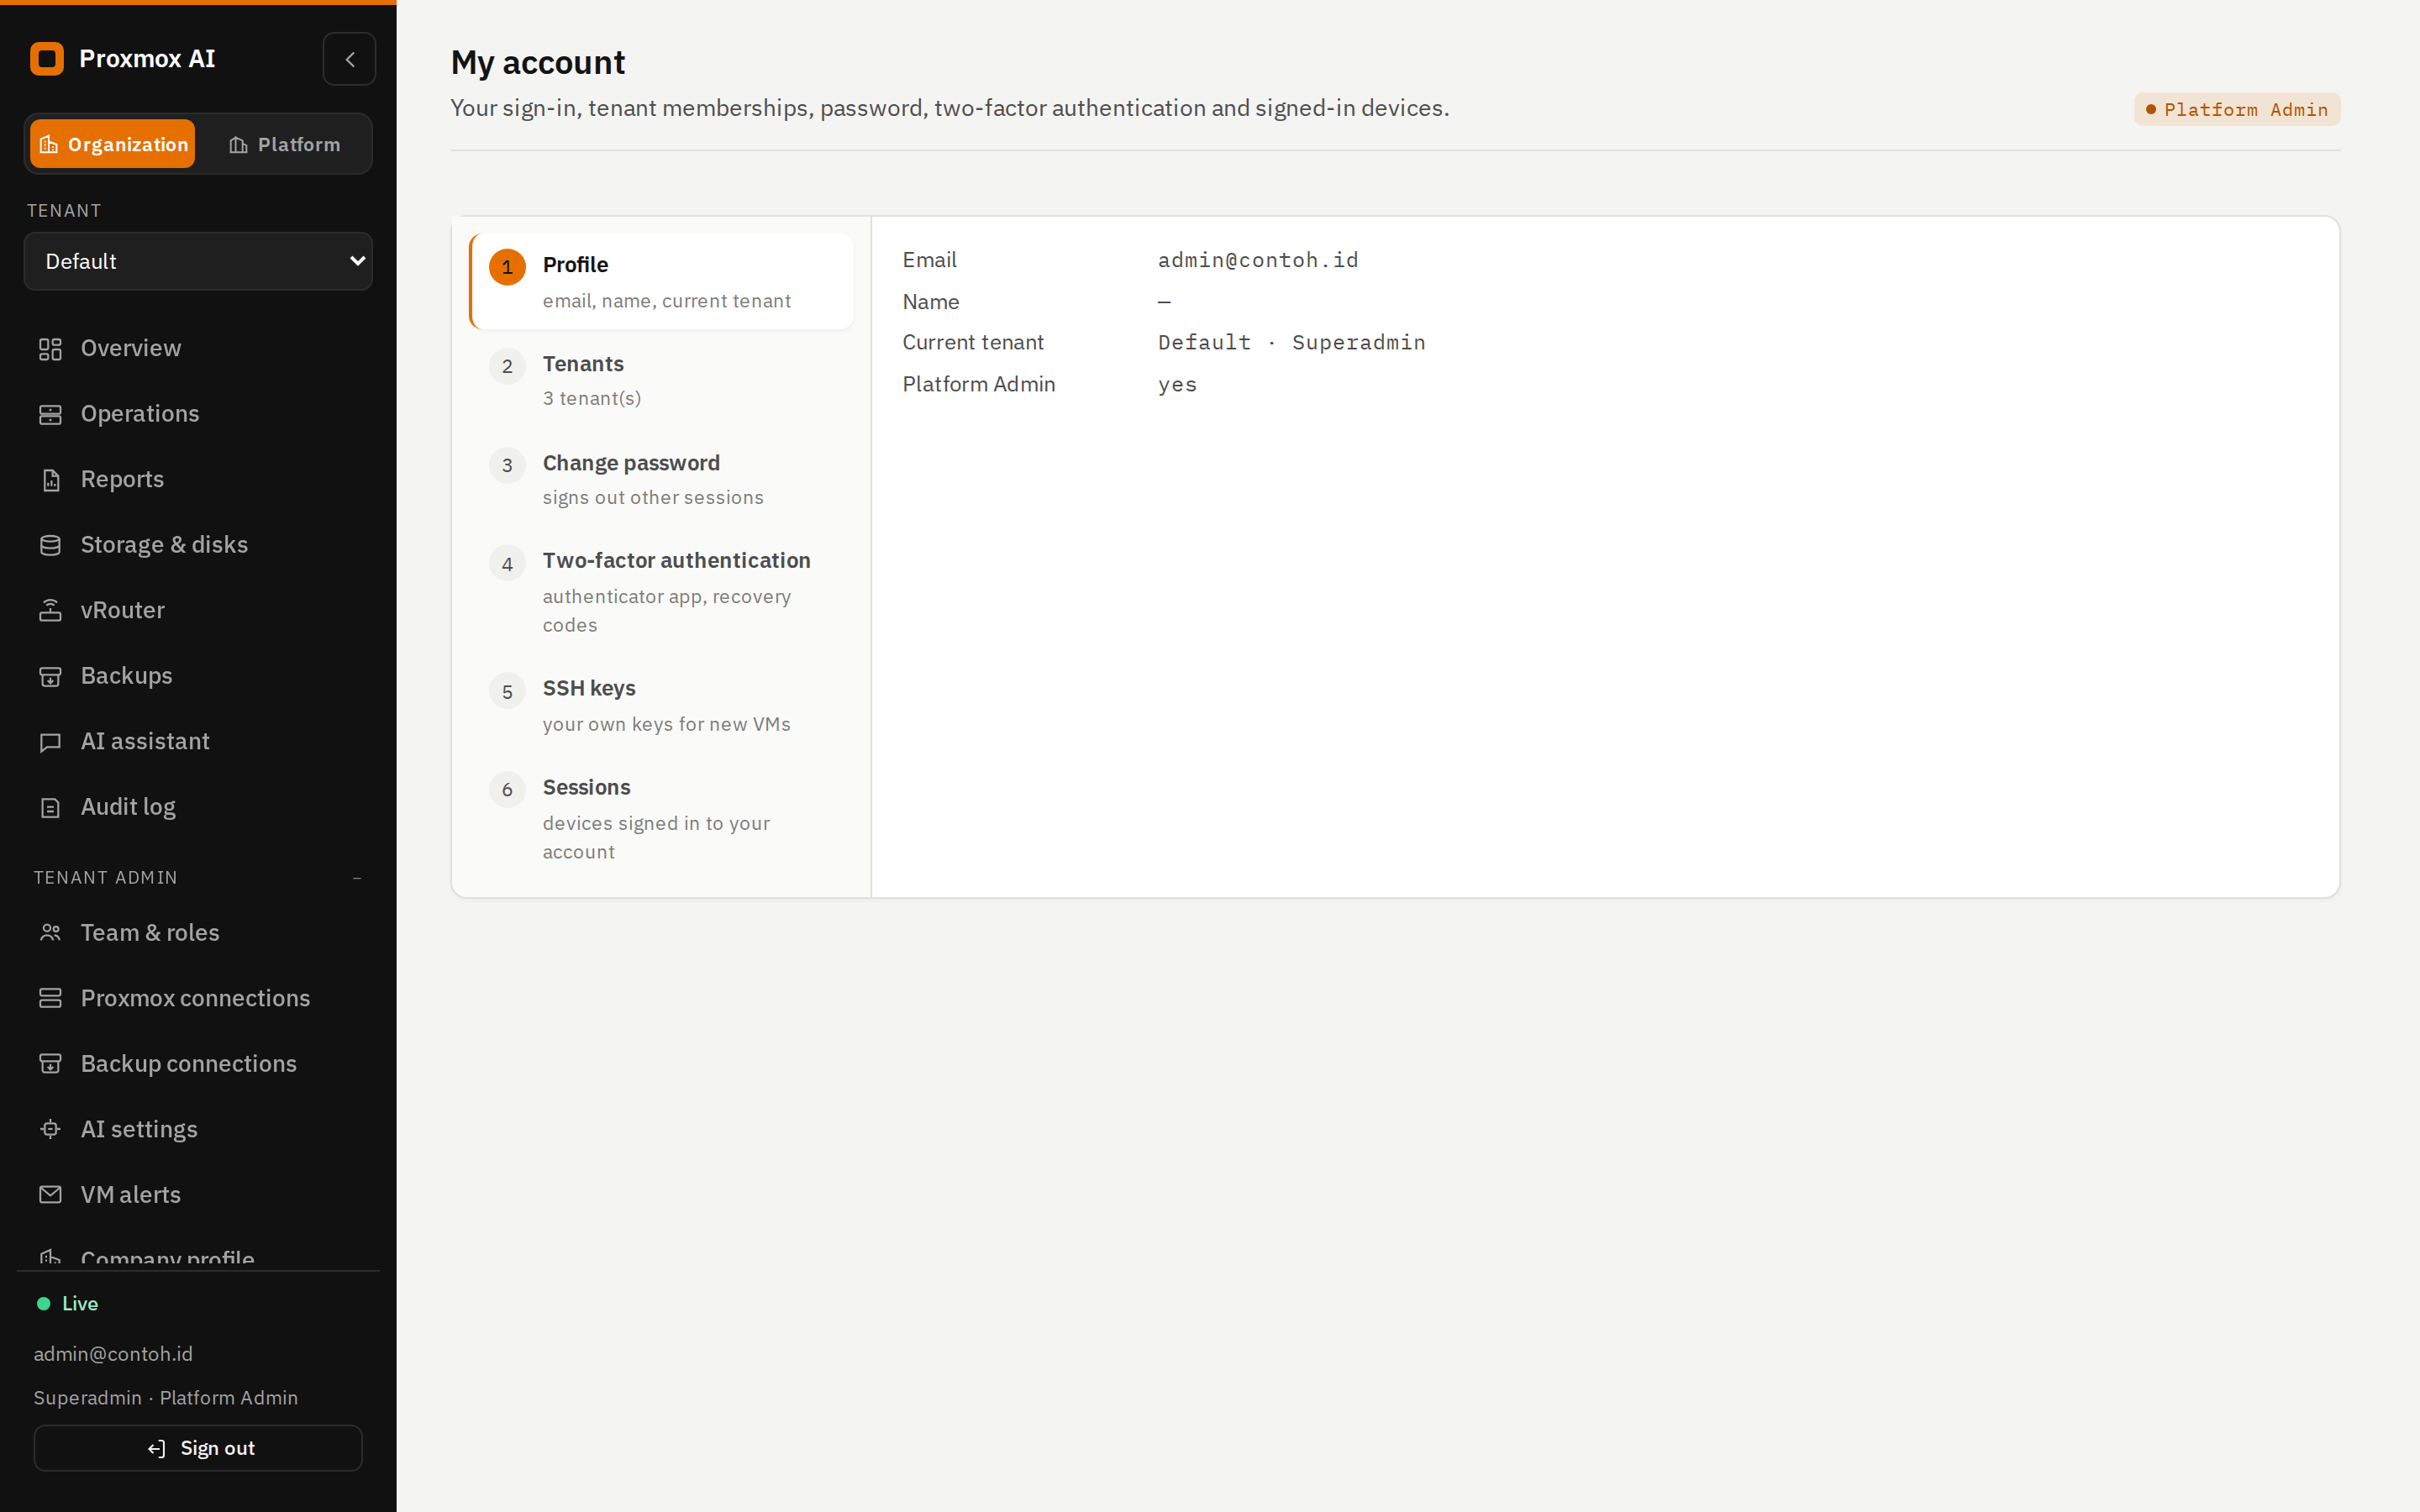Click the AI assistant chat icon

(x=50, y=742)
